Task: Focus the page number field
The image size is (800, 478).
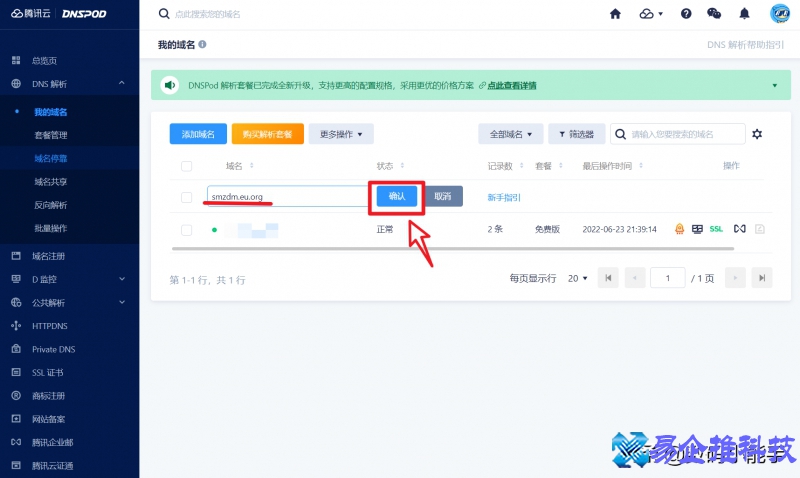Action: (667, 278)
